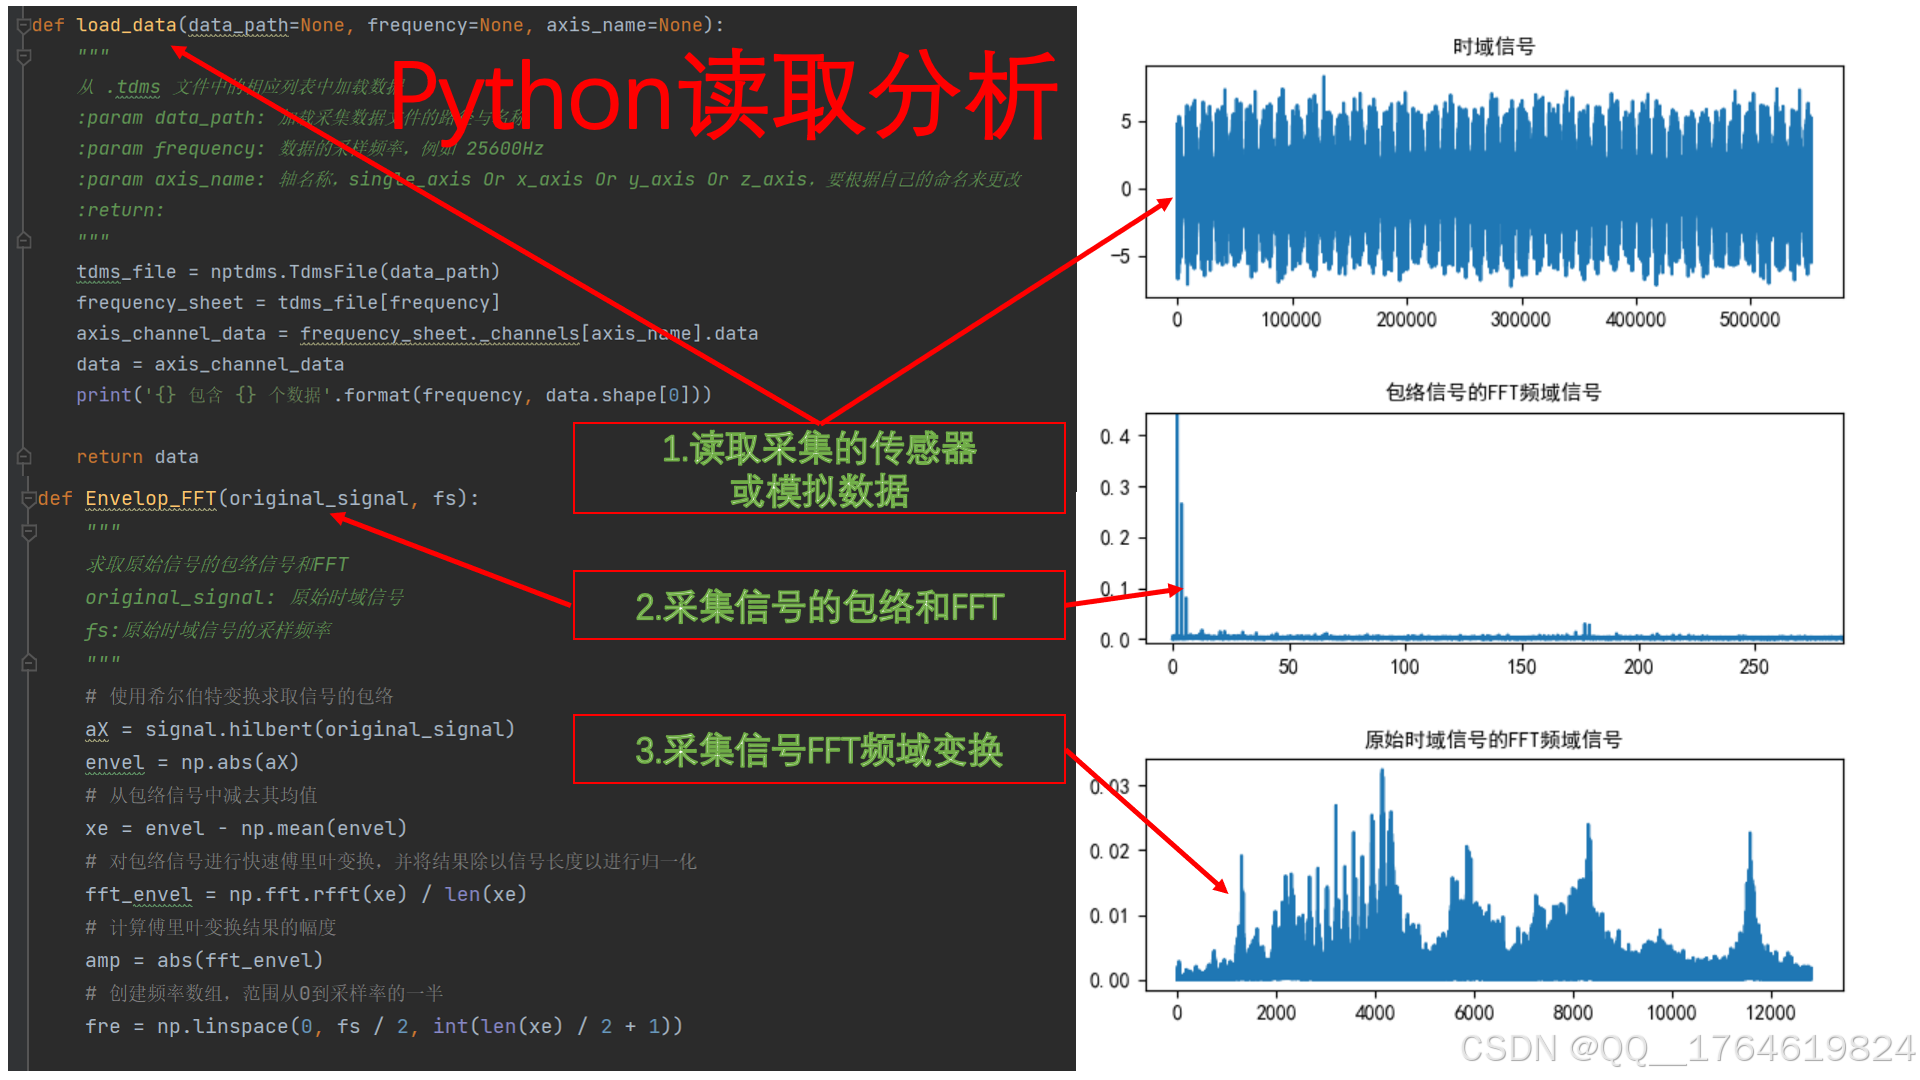This screenshot has height=1080, width=1920.
Task: Click the load_data docstring end fold icon
Action: pyautogui.click(x=24, y=240)
